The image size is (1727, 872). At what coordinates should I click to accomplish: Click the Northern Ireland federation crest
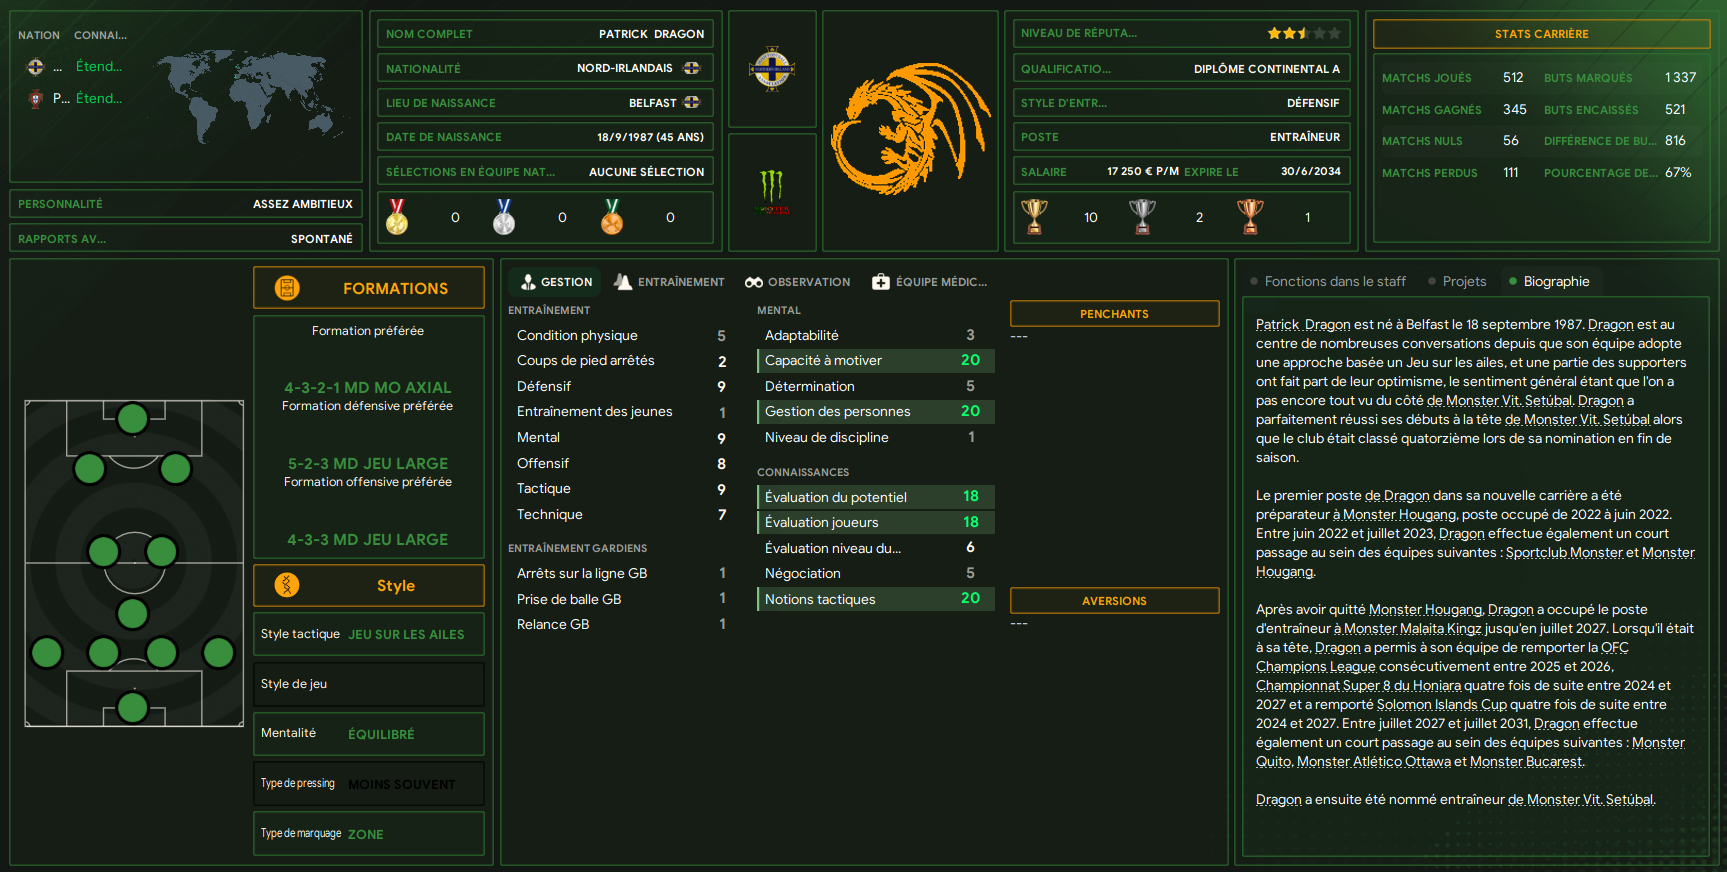click(x=772, y=69)
